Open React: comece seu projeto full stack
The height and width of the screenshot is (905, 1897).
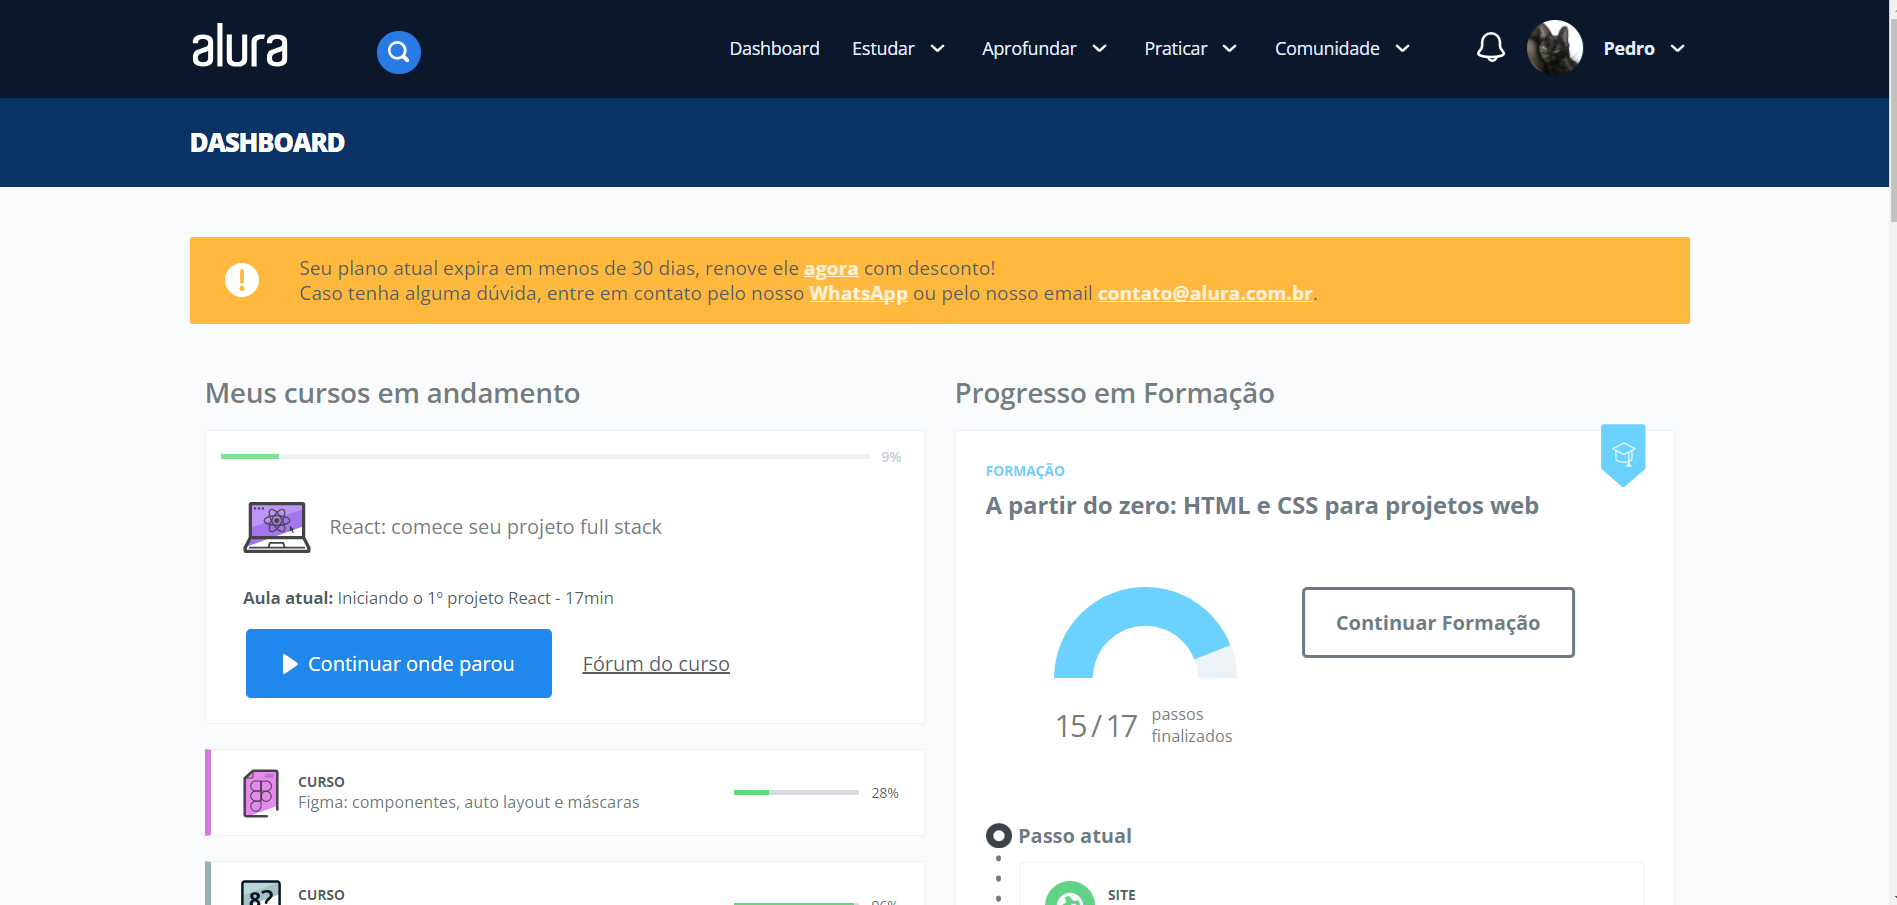coord(496,527)
